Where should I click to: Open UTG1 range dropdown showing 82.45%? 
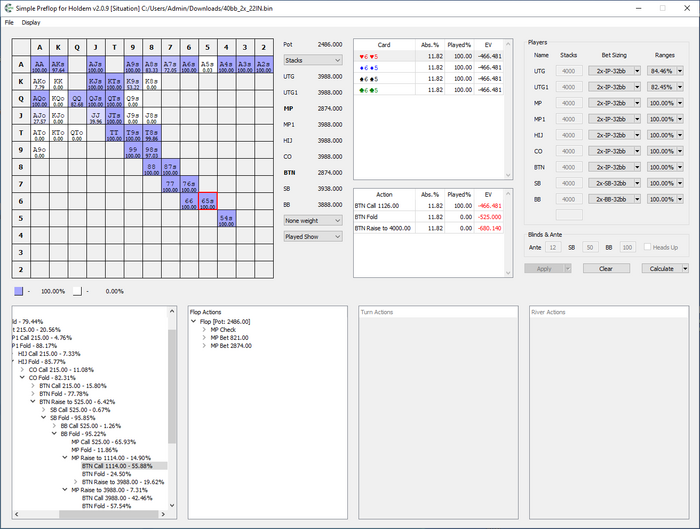tap(665, 87)
